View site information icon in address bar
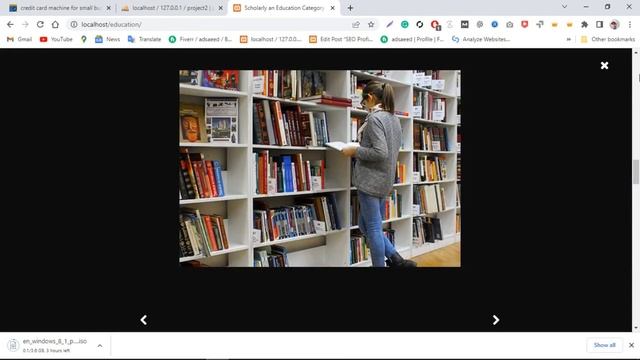 (74, 24)
